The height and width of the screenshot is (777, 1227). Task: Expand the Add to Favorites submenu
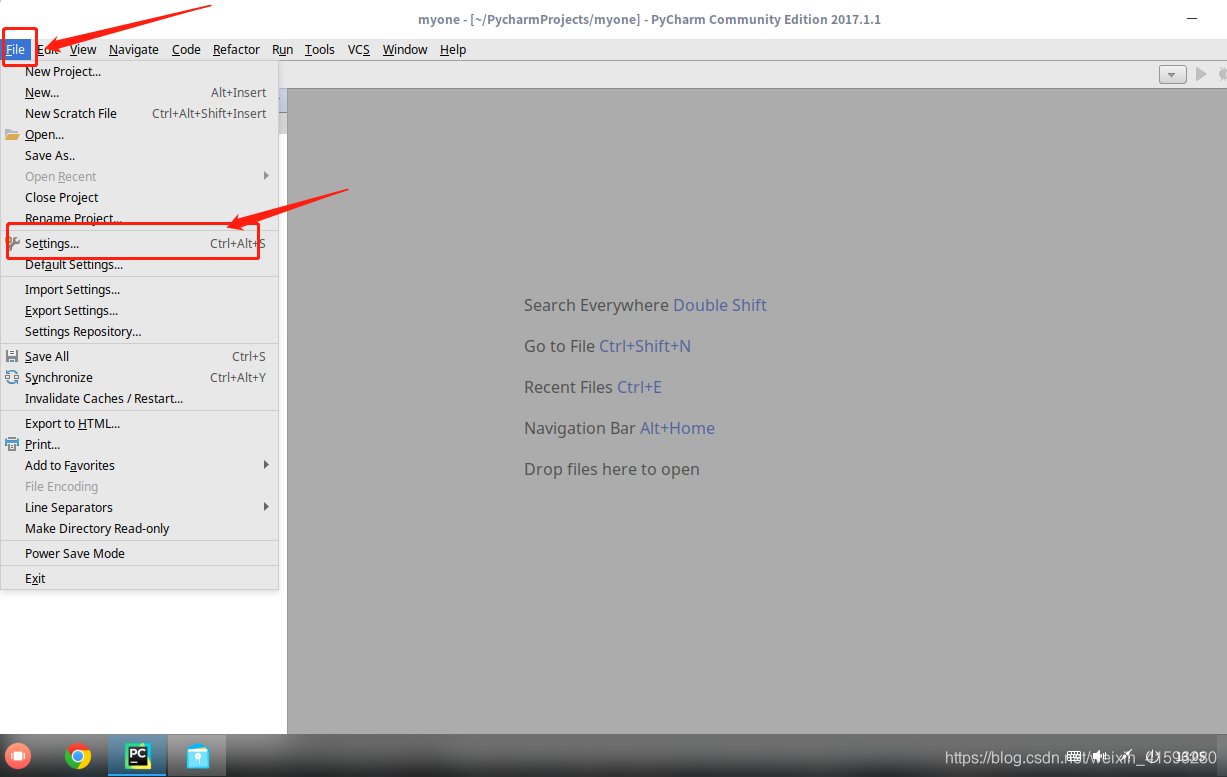point(139,465)
